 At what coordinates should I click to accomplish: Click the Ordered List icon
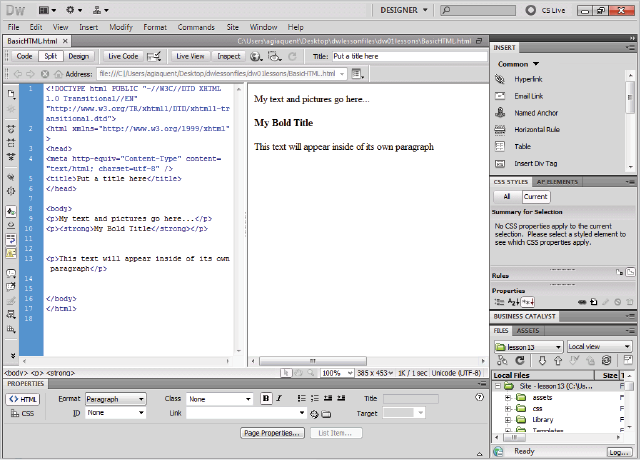(314, 398)
